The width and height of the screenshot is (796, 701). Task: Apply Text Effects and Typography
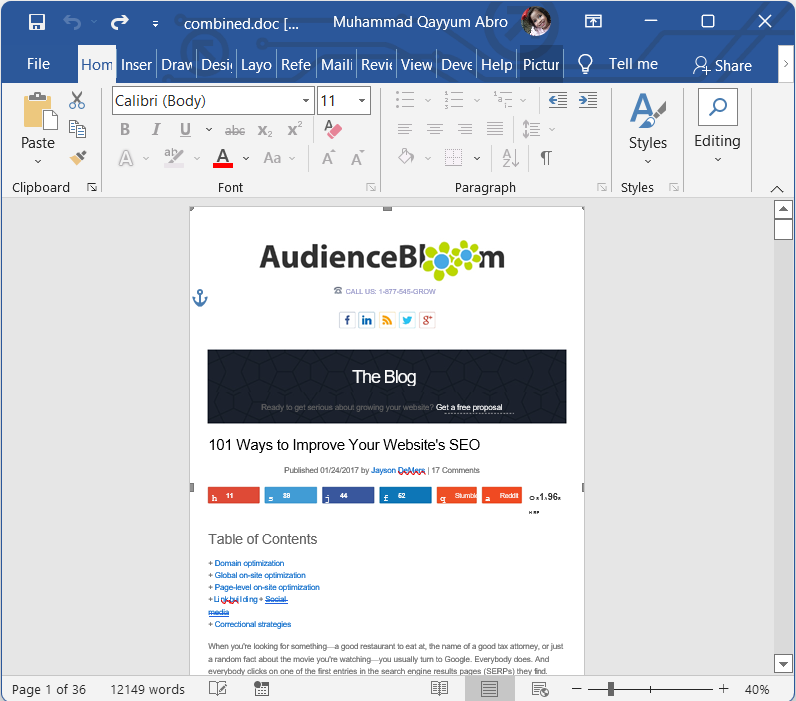pos(126,158)
